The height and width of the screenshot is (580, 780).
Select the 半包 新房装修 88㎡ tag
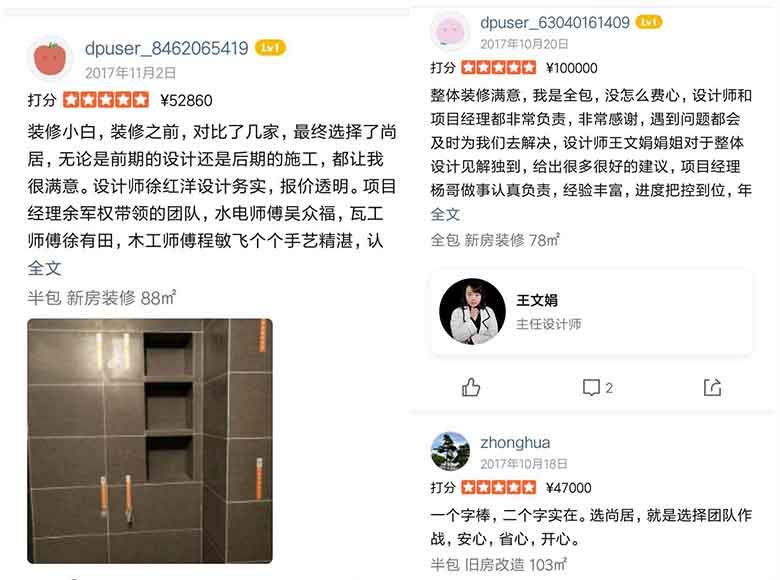pos(101,298)
